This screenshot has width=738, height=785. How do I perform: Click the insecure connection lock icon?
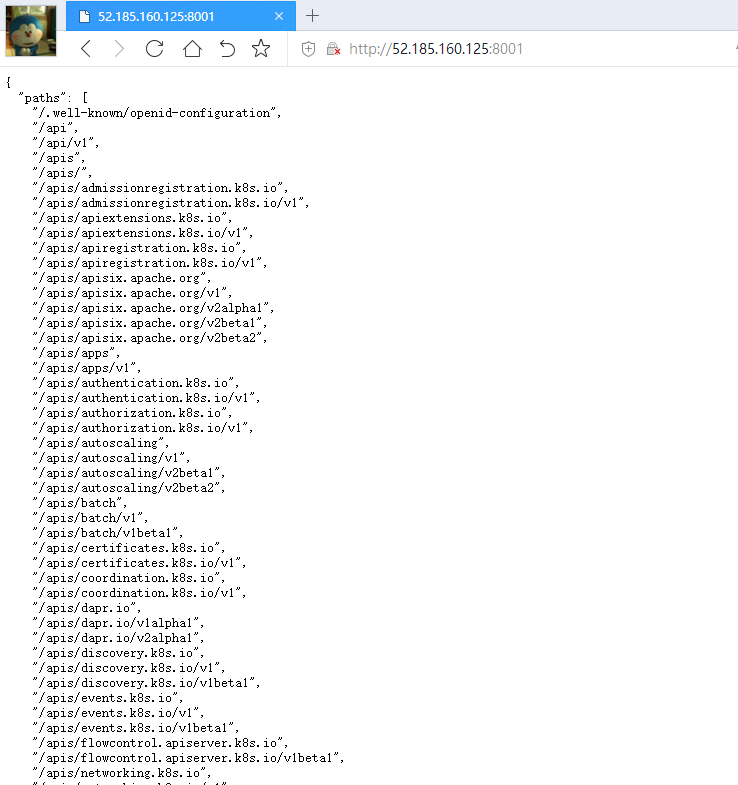pos(334,49)
